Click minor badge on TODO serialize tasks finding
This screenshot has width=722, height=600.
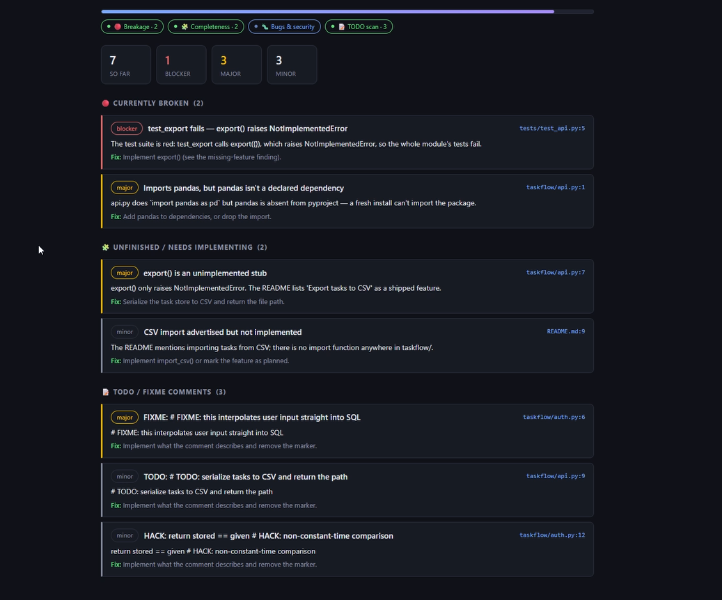124,477
